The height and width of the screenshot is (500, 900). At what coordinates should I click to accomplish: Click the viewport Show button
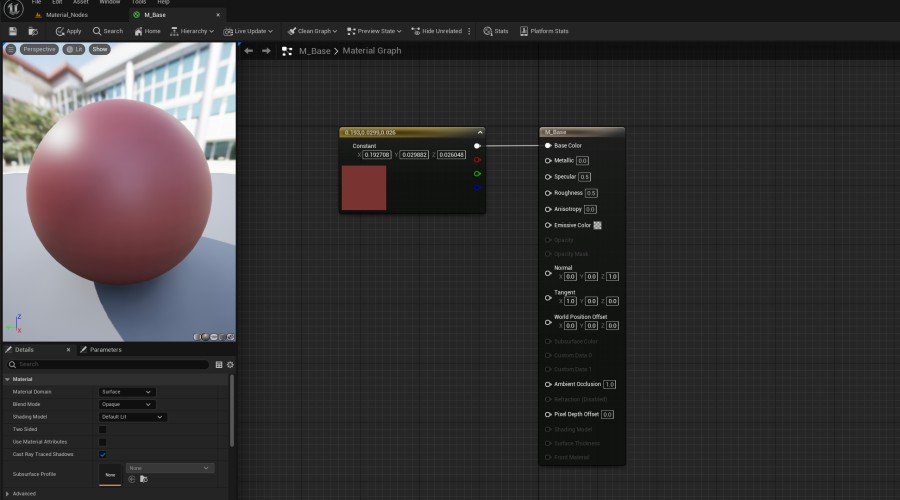point(100,49)
